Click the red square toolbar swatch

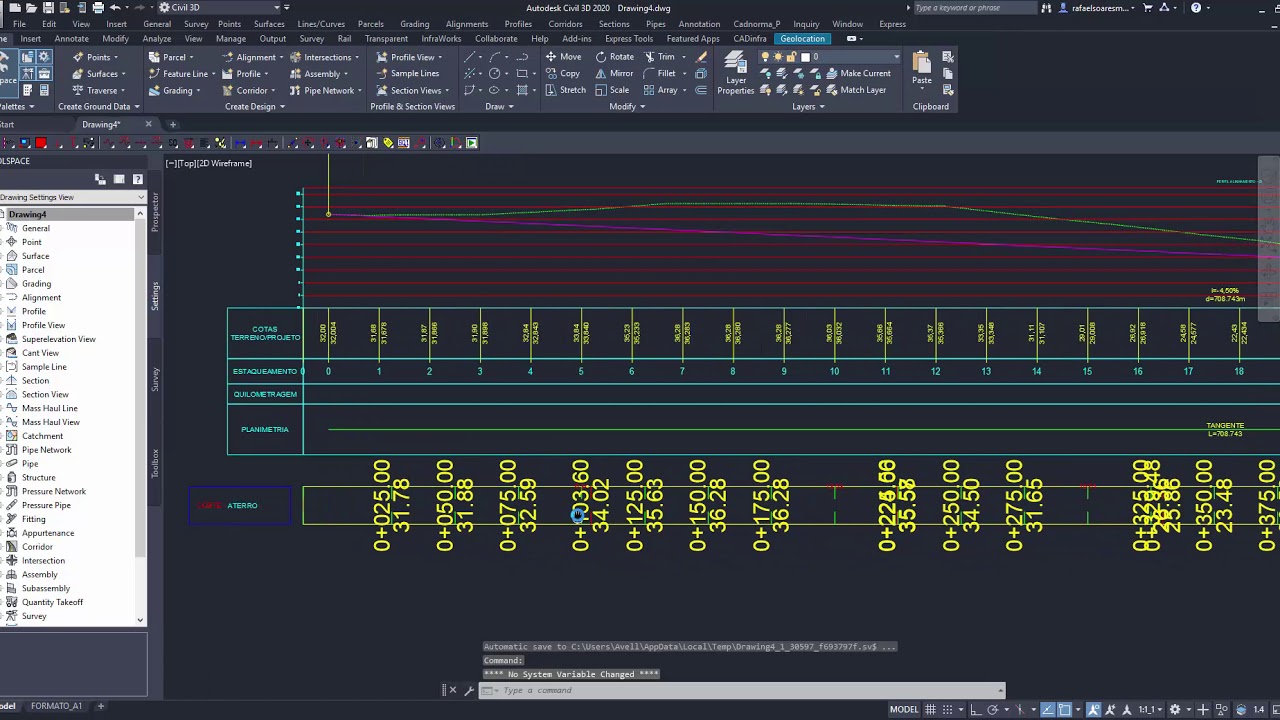pyautogui.click(x=41, y=143)
